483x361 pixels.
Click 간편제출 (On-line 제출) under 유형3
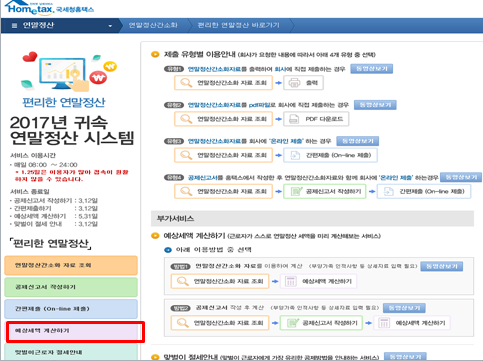click(330, 155)
